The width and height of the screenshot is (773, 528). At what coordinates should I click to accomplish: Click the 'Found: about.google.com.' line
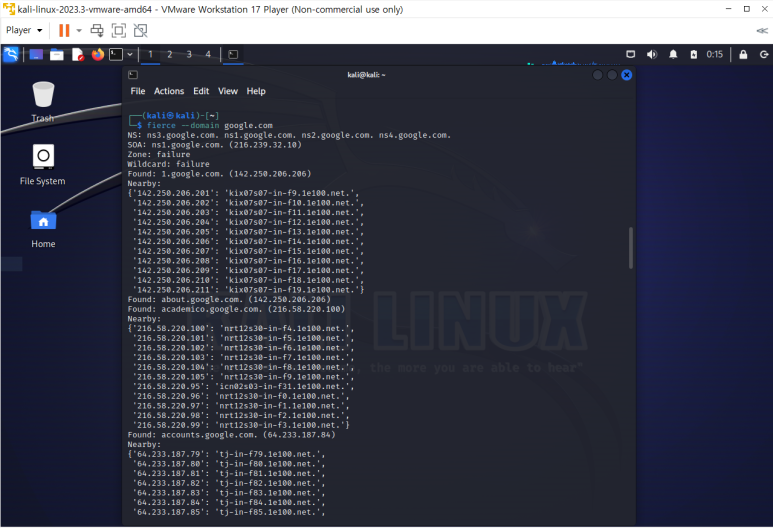[229, 299]
